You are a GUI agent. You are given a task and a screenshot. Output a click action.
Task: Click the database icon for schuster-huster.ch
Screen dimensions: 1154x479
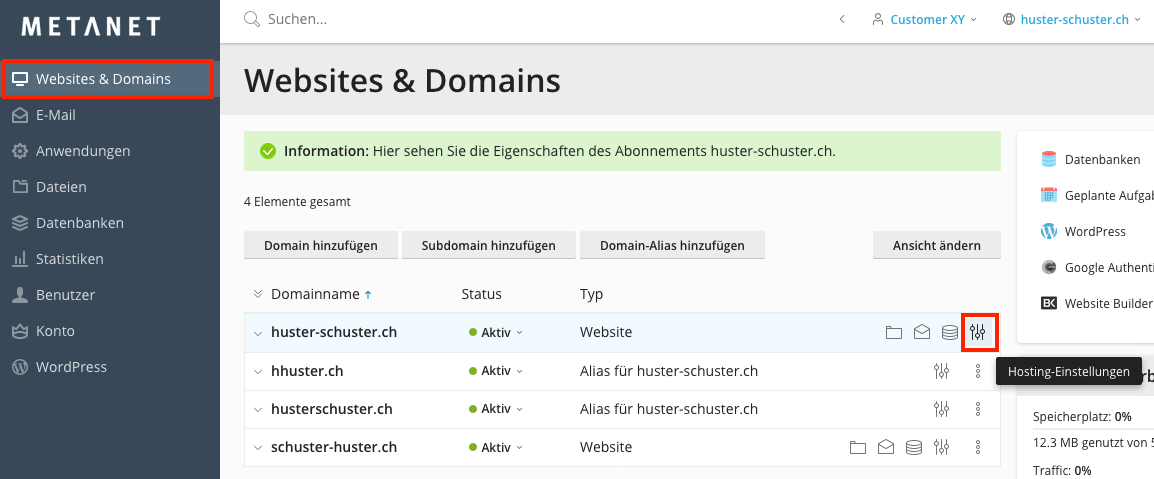point(913,447)
